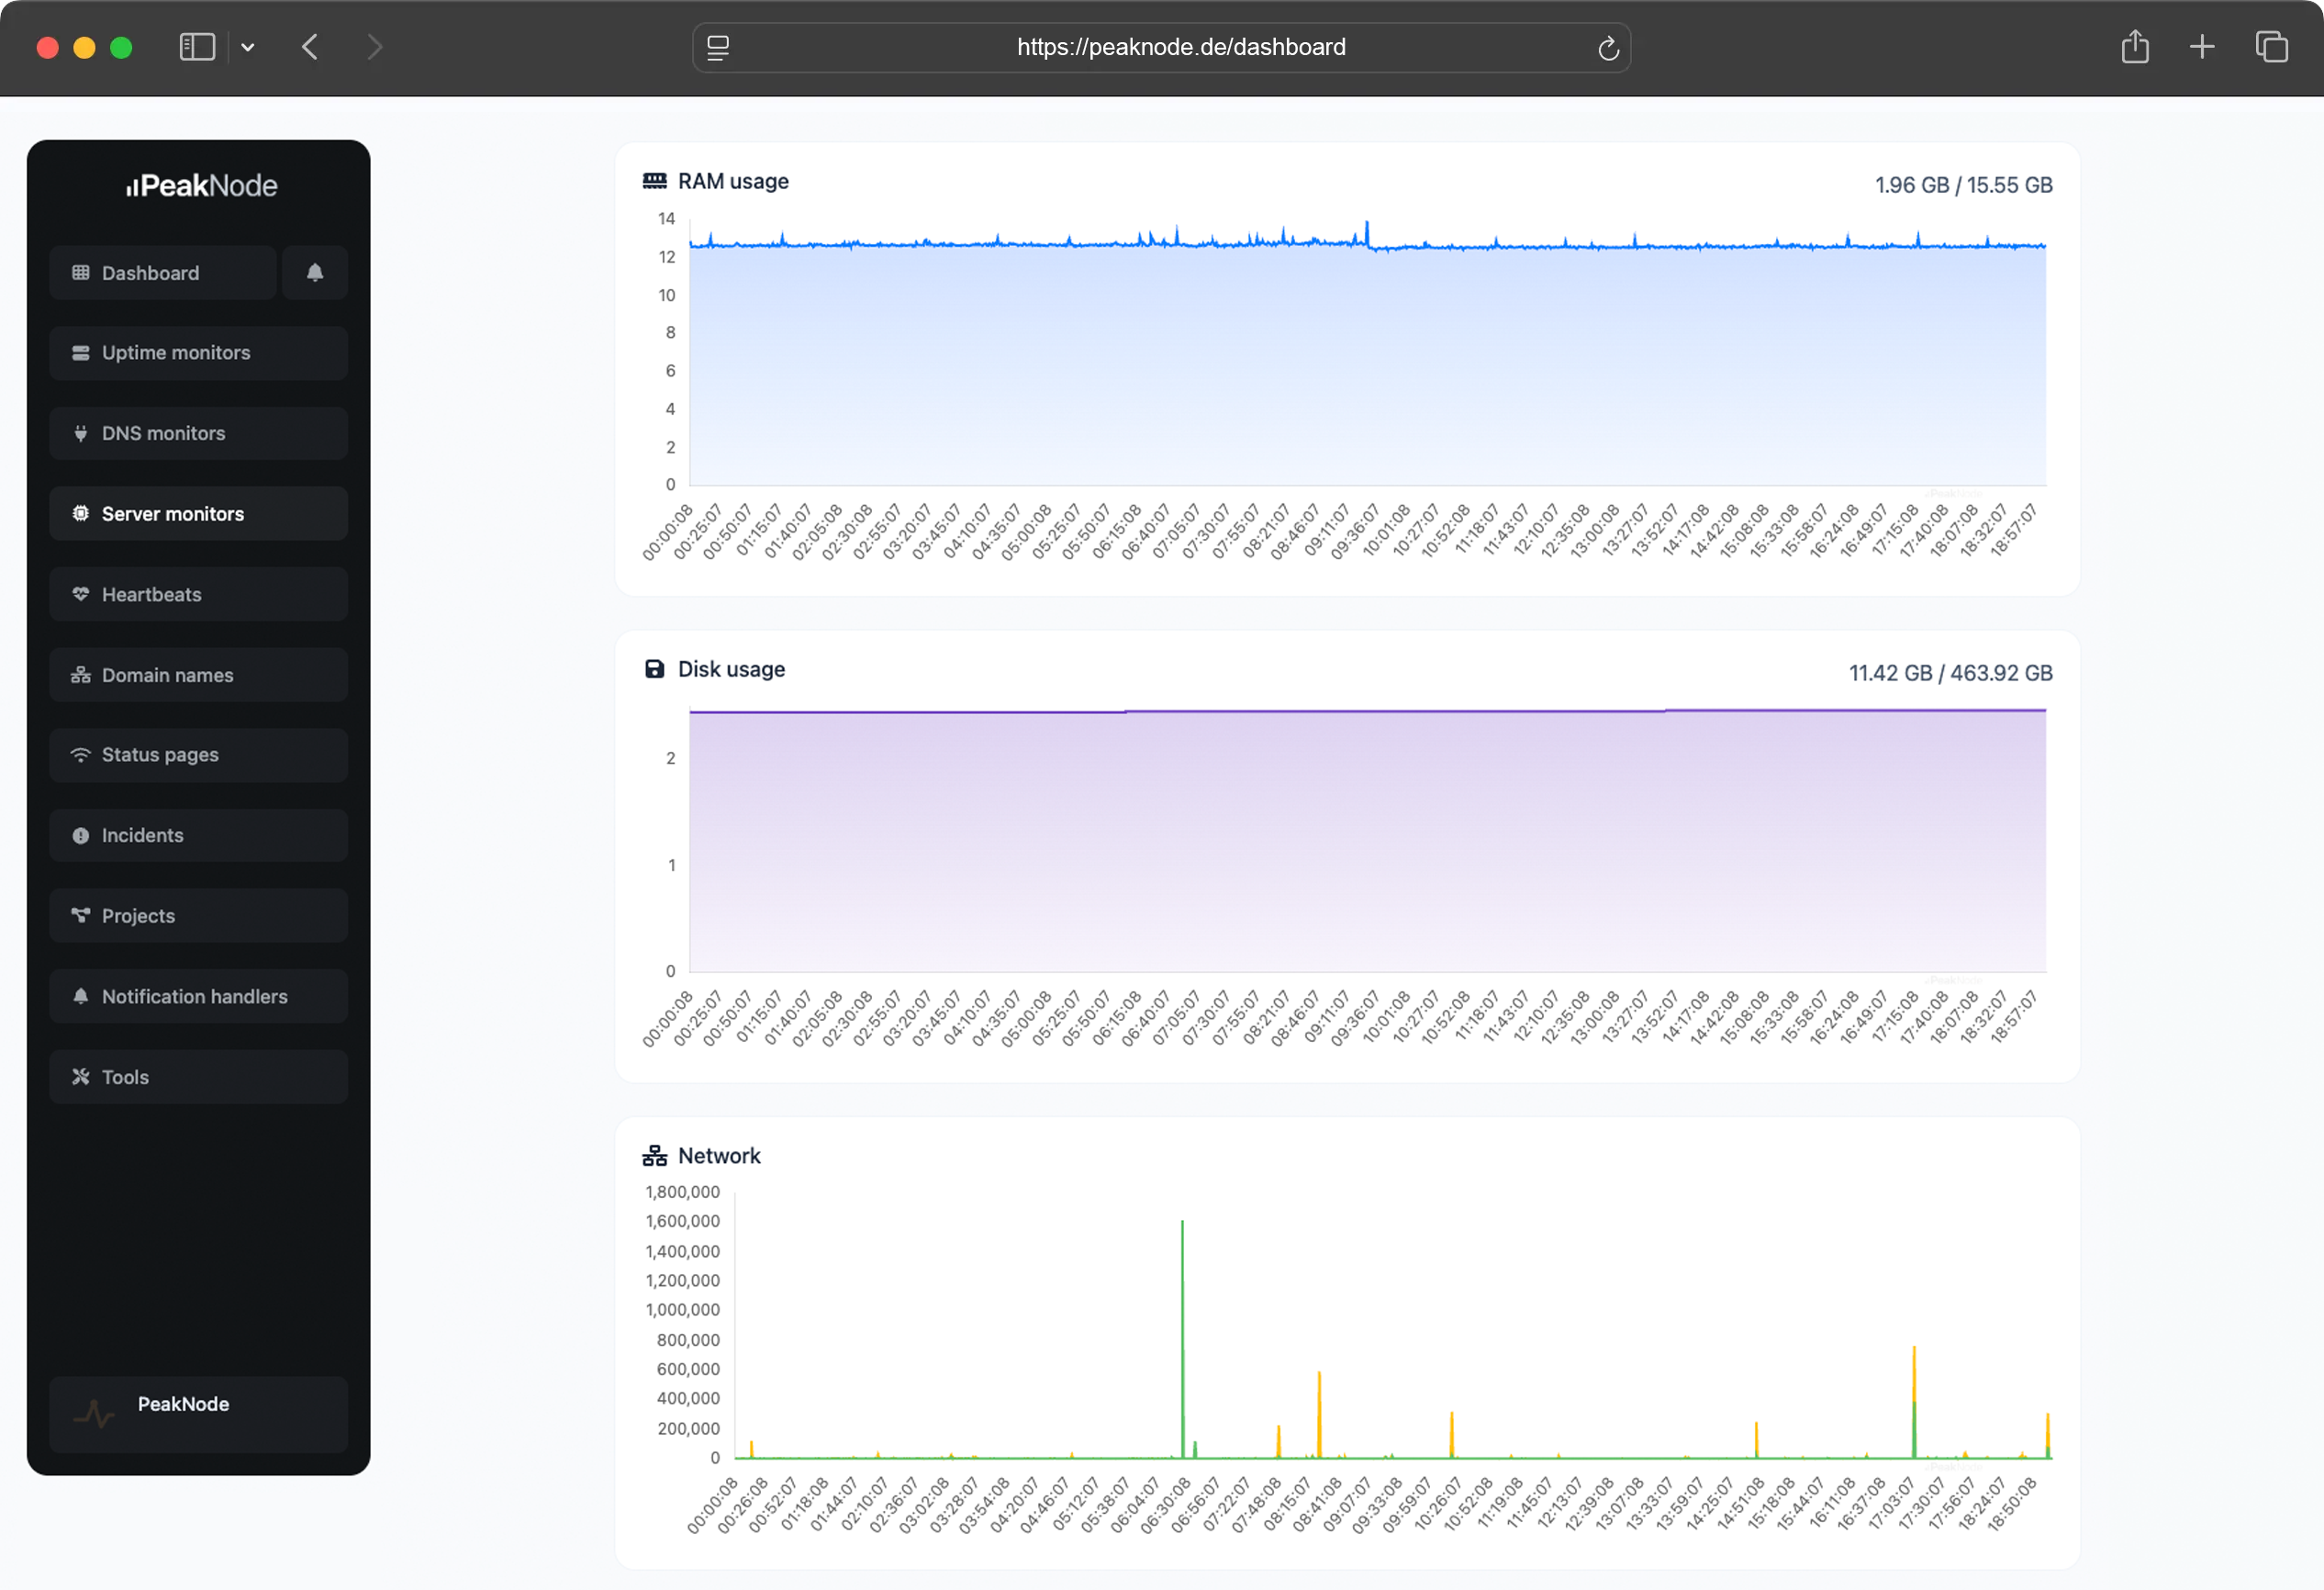2324x1590 pixels.
Task: Click the Heartbeats heart icon
Action: 81,594
